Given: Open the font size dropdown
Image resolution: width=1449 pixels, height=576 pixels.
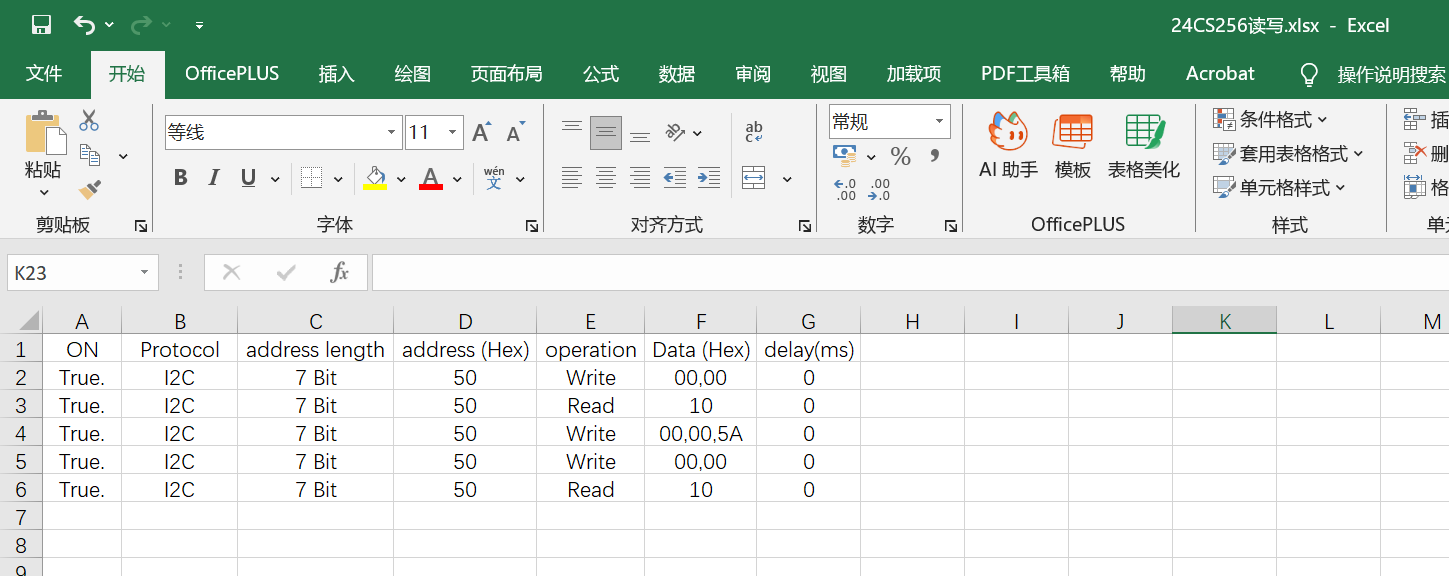Looking at the screenshot, I should [452, 132].
